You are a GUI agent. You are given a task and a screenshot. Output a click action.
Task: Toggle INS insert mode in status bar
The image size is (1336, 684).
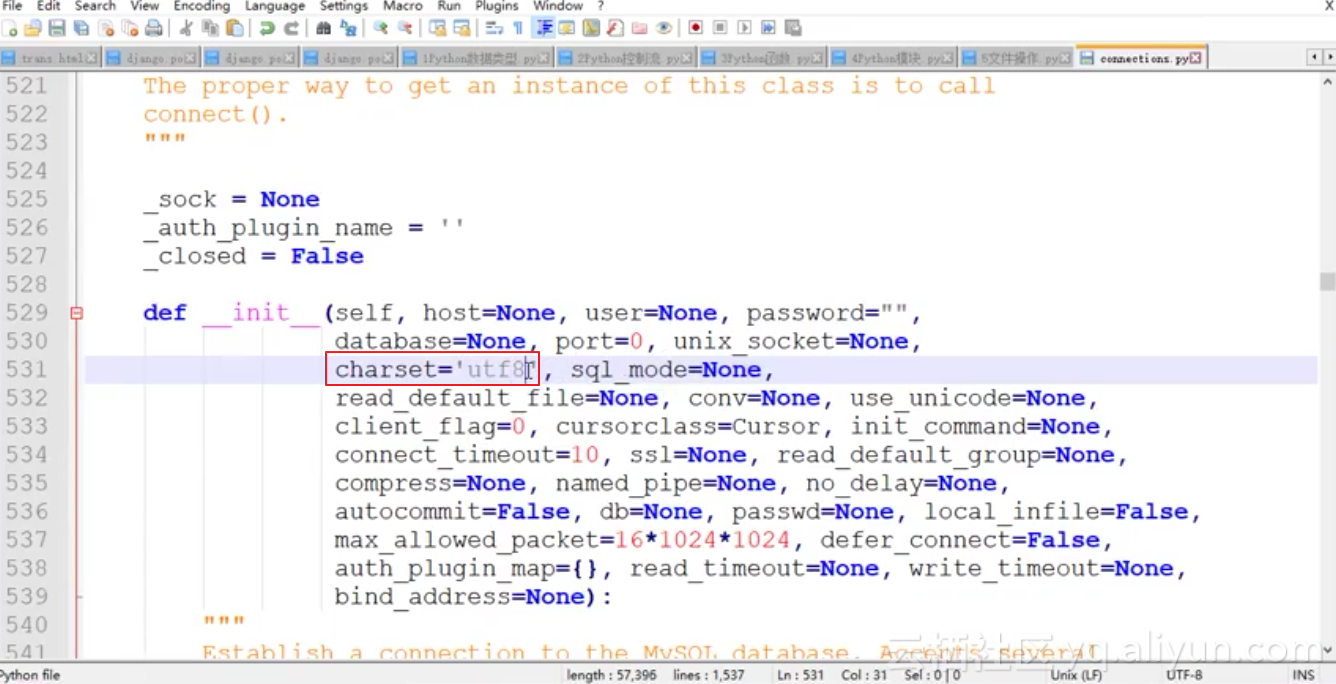(1303, 675)
